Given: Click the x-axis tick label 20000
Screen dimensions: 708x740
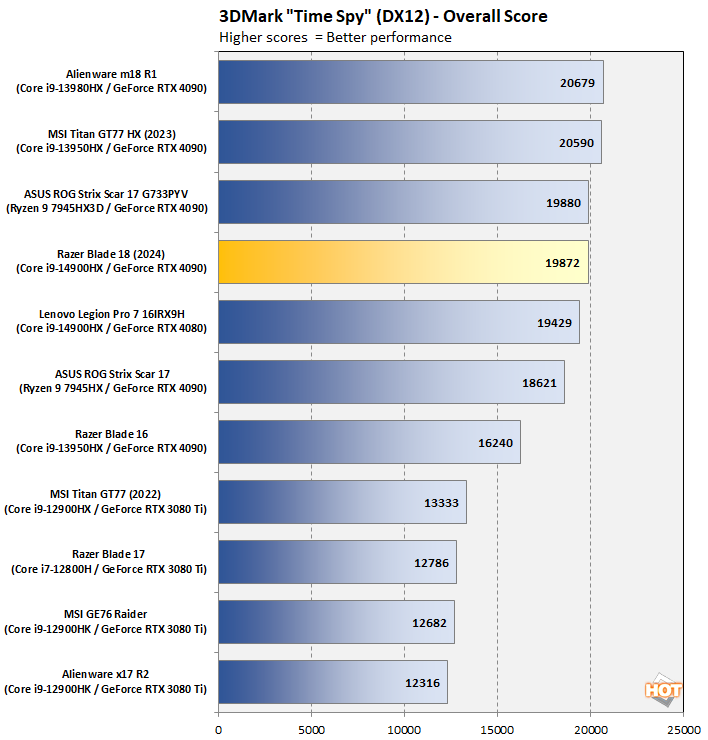Looking at the screenshot, I should (x=590, y=730).
